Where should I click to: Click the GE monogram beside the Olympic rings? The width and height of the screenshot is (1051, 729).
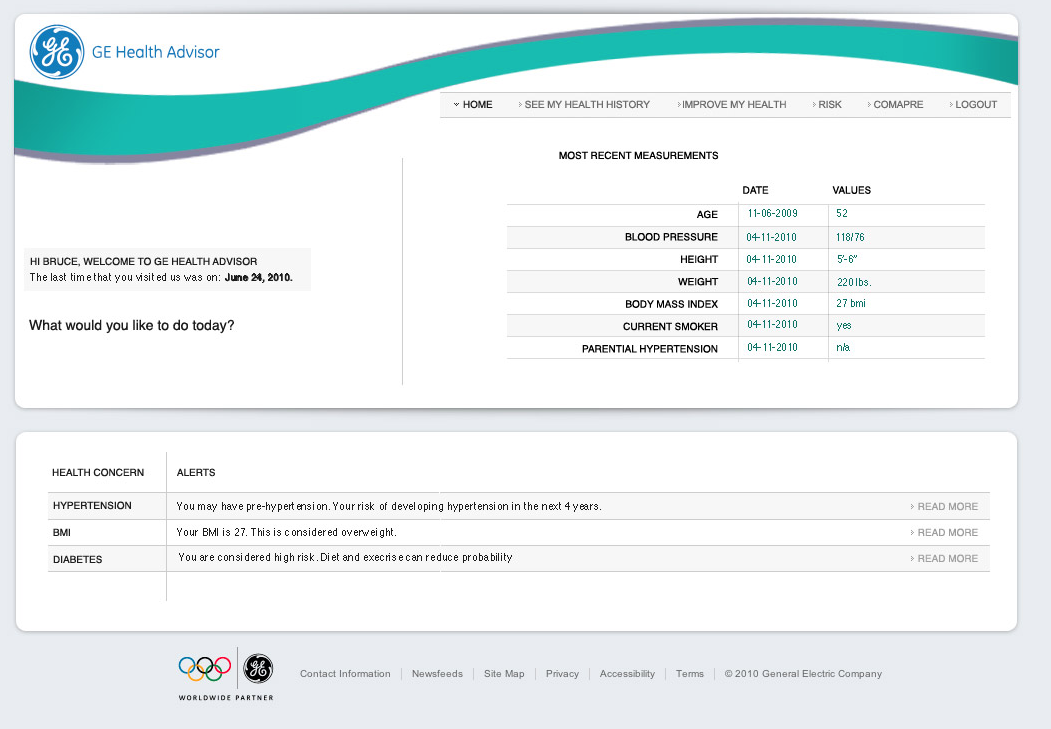(255, 671)
